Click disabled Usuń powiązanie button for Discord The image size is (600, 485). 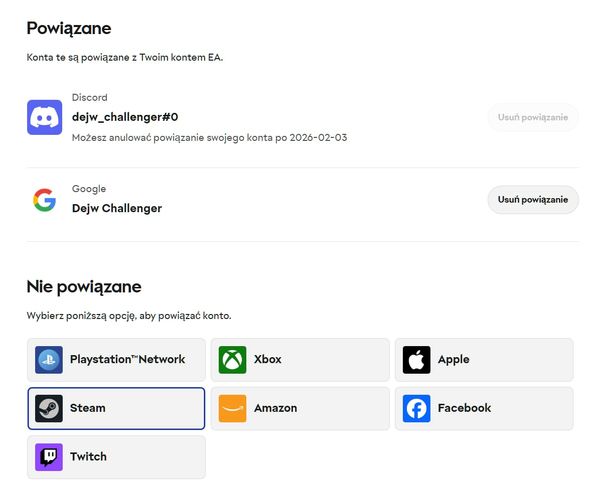[x=533, y=117]
